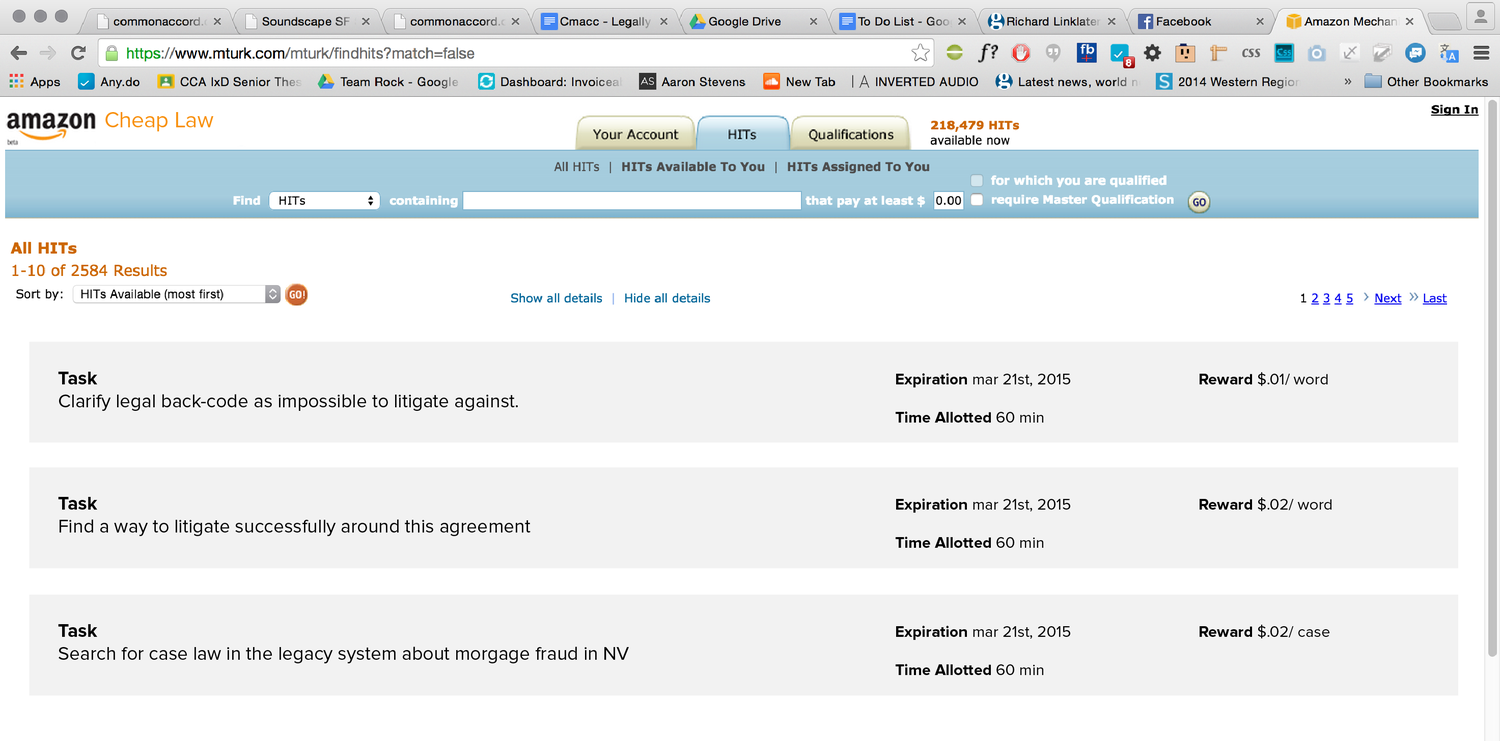Viewport: 1500px width, 741px height.
Task: Open the red stop-hand adblock extension
Action: (1021, 53)
